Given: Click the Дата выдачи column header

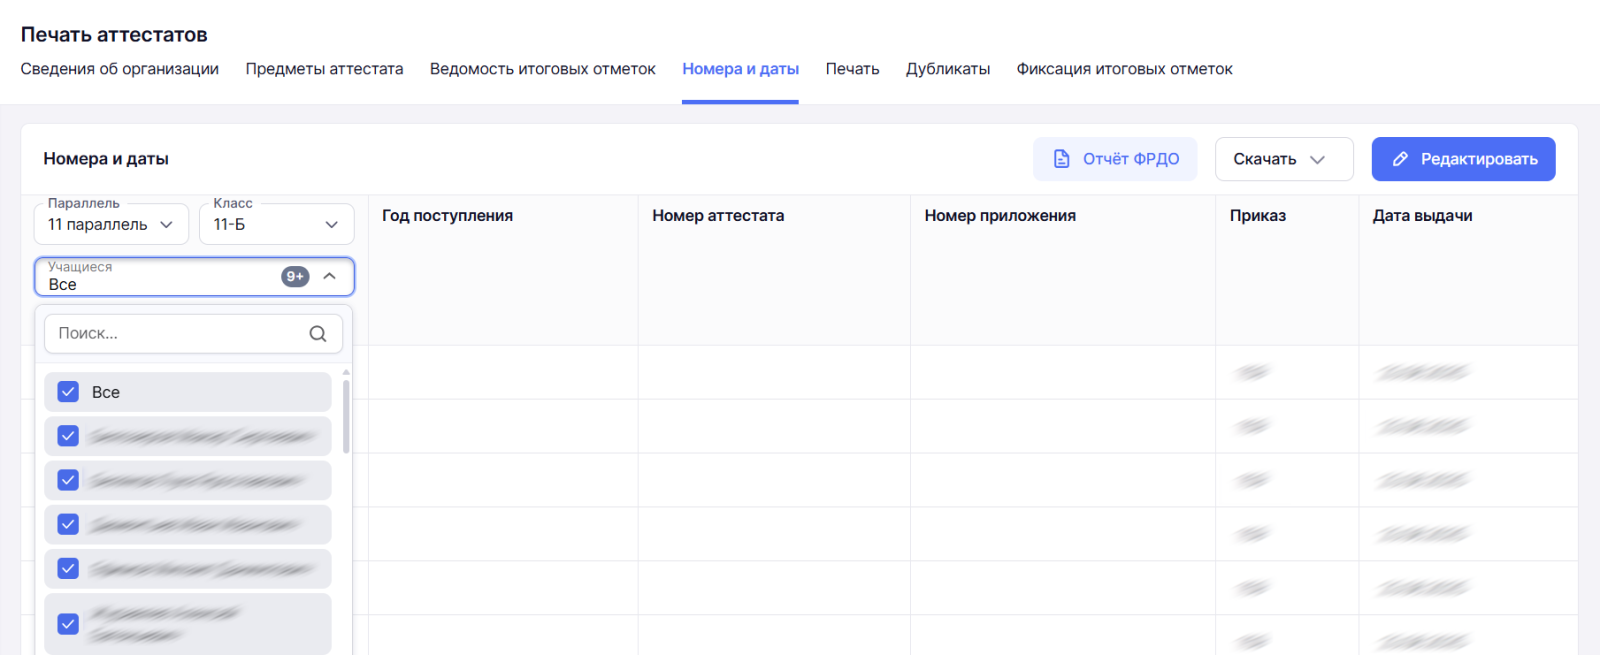Looking at the screenshot, I should (1422, 216).
